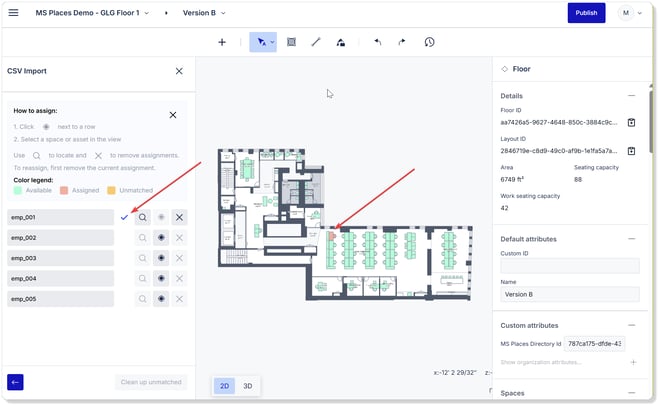Image resolution: width=658 pixels, height=405 pixels.
Task: Redo the last undone action
Action: pyautogui.click(x=402, y=42)
